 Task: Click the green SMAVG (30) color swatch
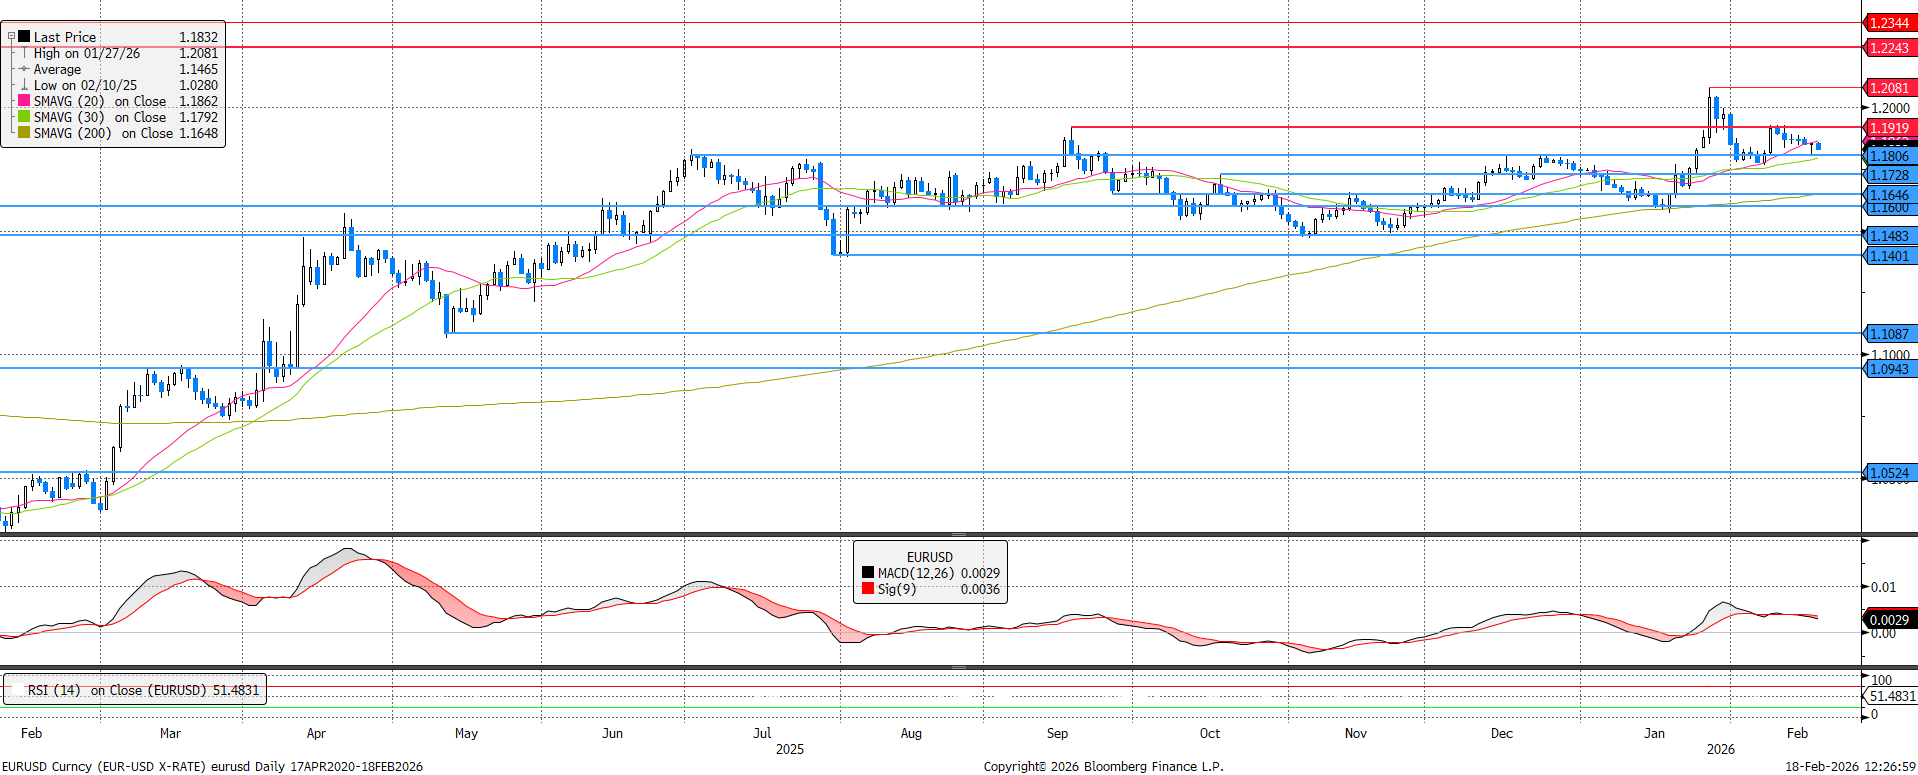pyautogui.click(x=24, y=117)
